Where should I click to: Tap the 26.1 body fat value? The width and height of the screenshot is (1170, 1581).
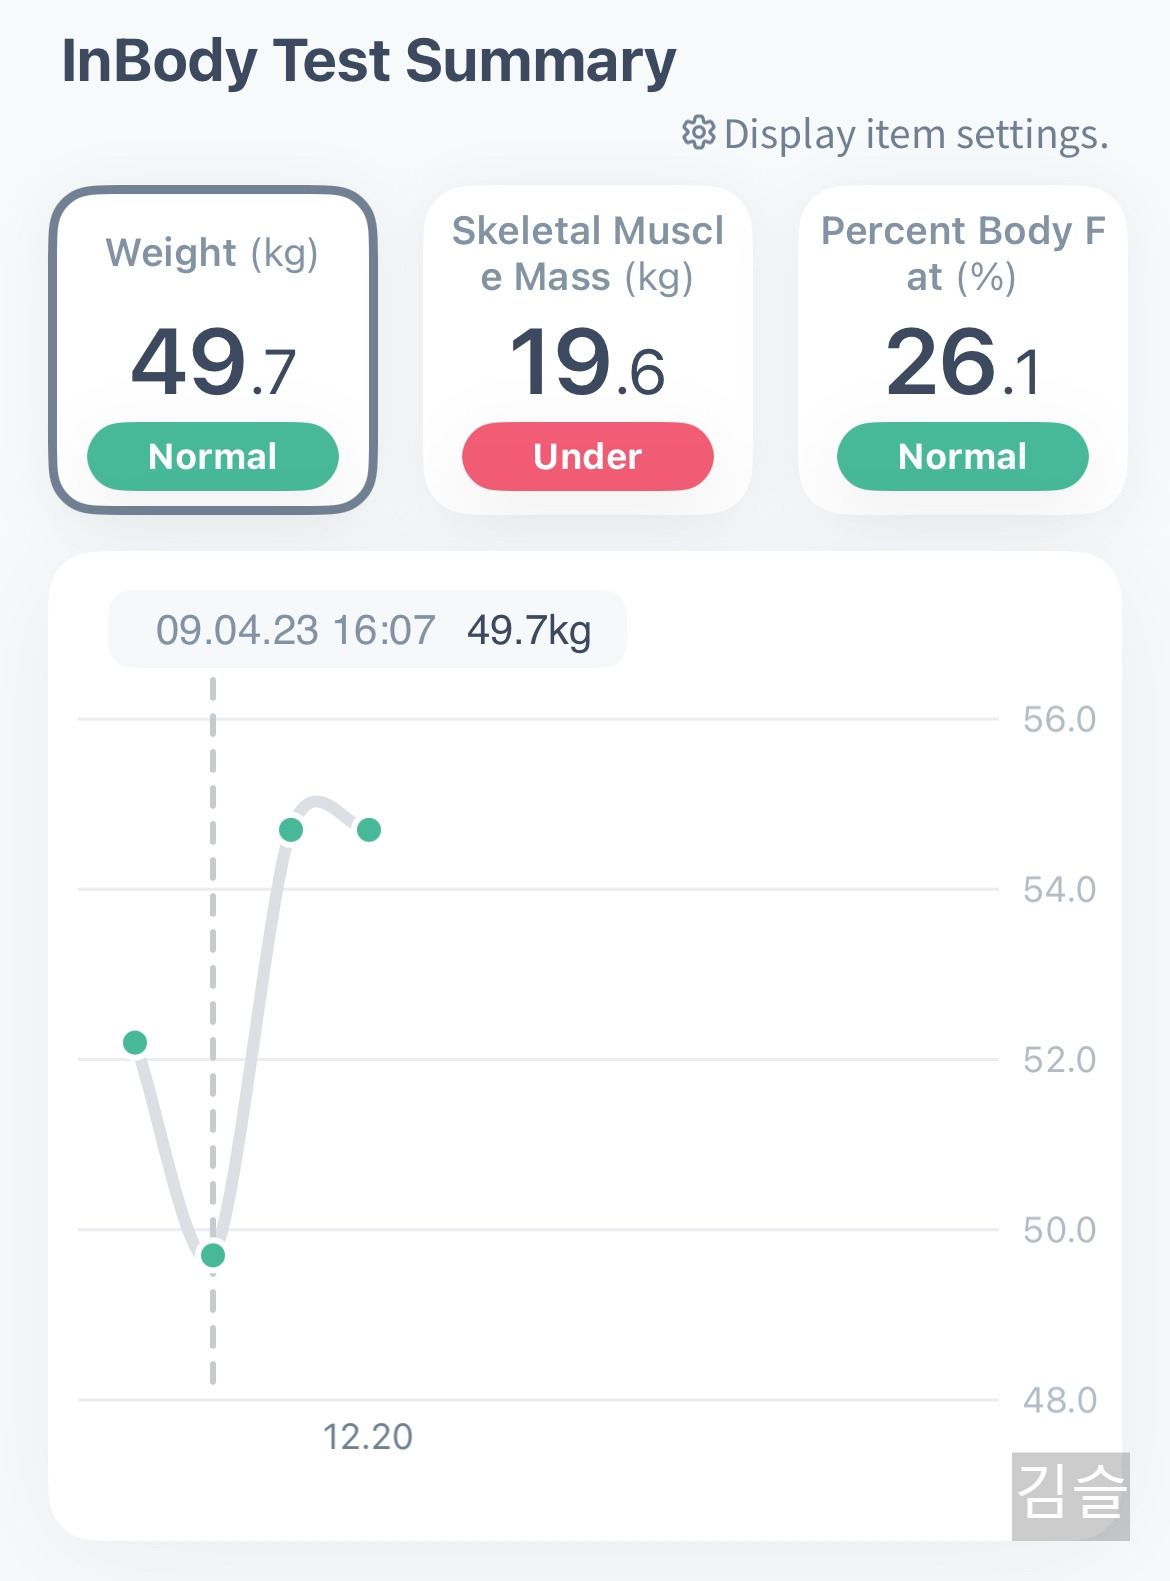(x=962, y=362)
